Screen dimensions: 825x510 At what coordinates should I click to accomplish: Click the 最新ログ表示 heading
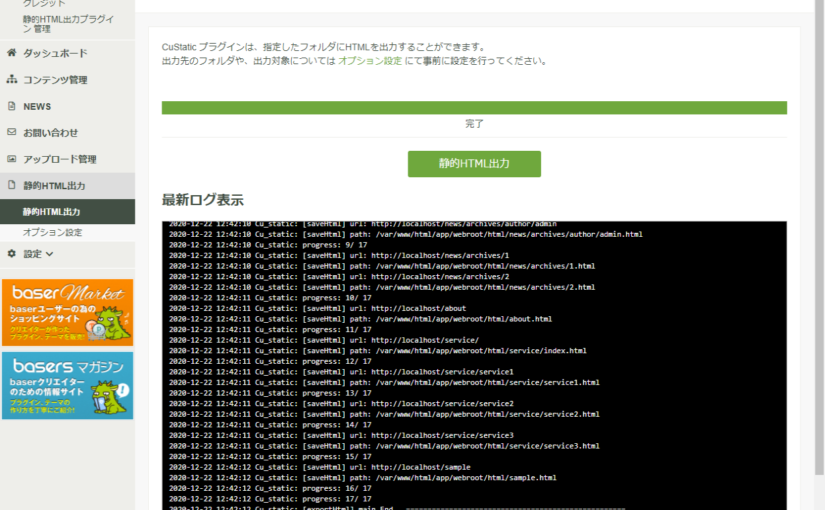(203, 200)
